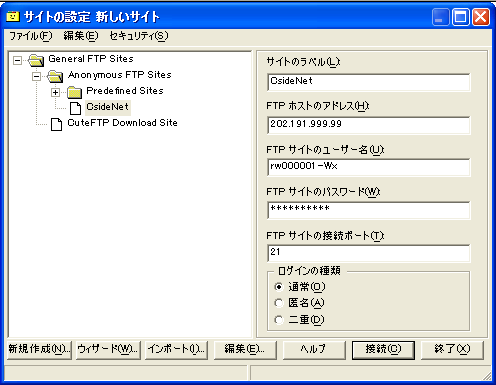Click the ウィザード(W)... button
The width and height of the screenshot is (496, 385).
click(x=108, y=350)
